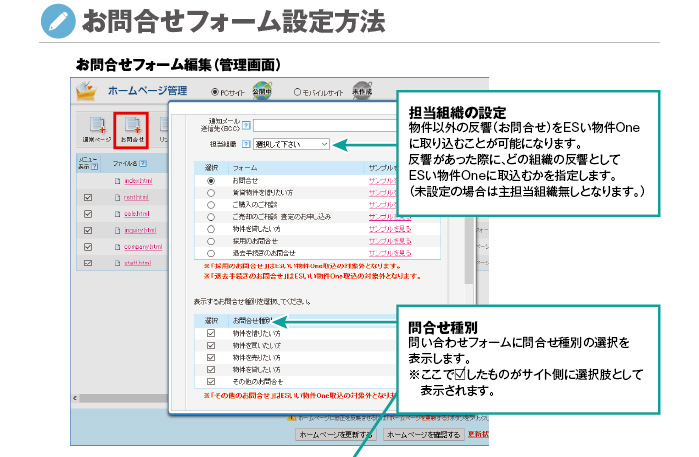The height and width of the screenshot is (457, 699).
Task: Select the お問合せ form radio button
Action: click(211, 181)
